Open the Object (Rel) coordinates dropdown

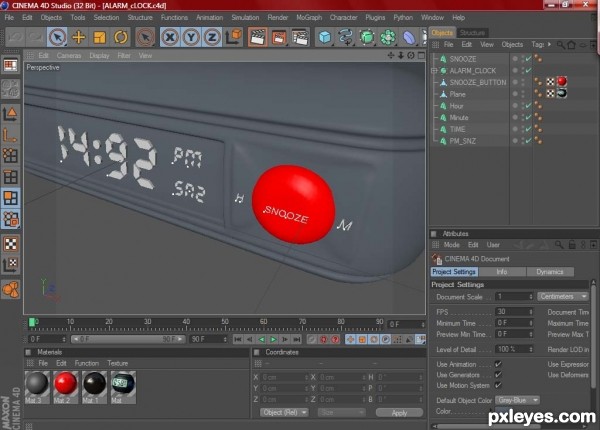284,412
